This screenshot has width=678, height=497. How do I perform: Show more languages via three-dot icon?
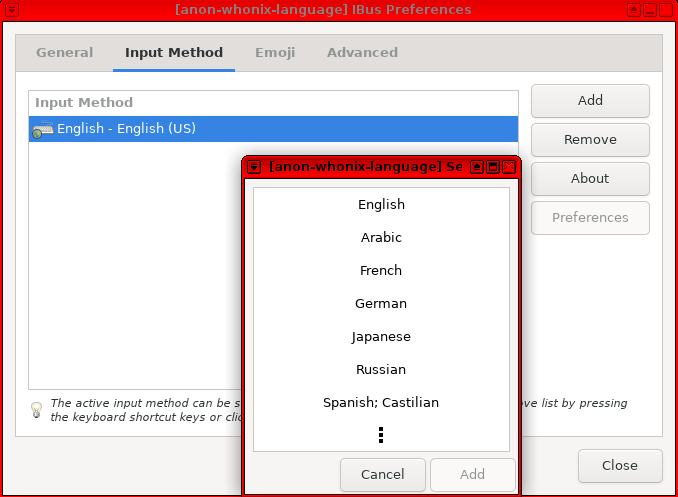coord(381,435)
